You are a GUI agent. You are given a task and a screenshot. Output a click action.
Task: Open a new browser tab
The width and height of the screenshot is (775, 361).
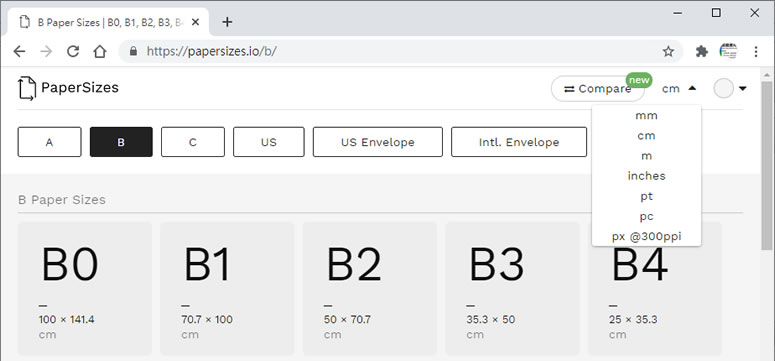227,22
